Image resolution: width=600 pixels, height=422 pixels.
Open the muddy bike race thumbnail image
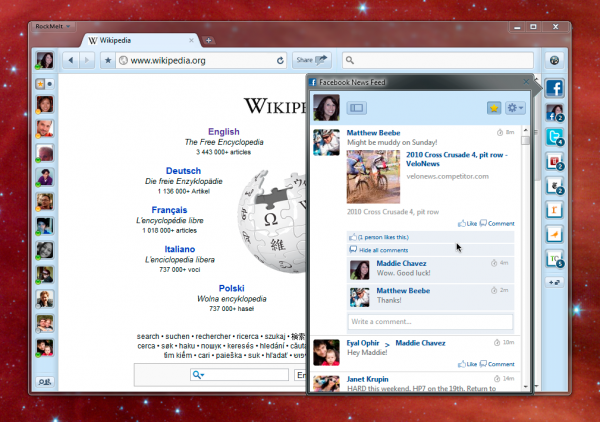373,177
